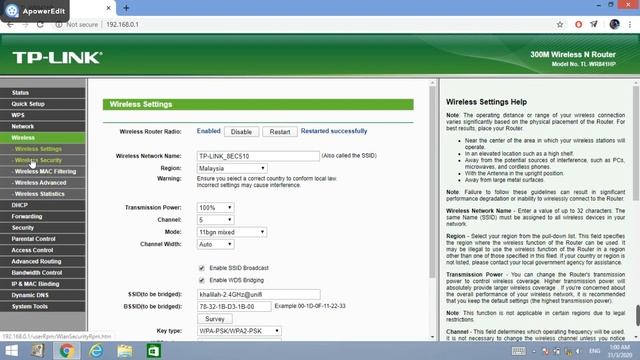Open File Explorer from taskbar

point(125,351)
